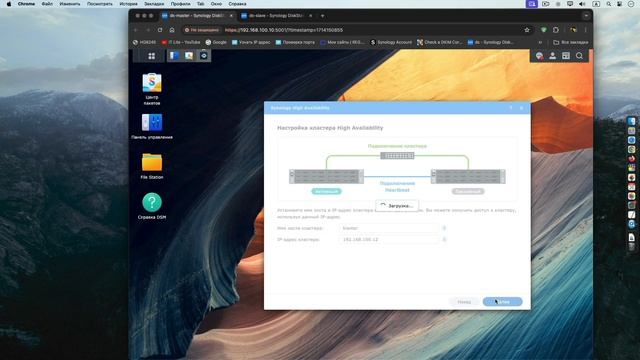Switch to the second DSM taskbar app icon
The image size is (640, 360).
click(189, 56)
